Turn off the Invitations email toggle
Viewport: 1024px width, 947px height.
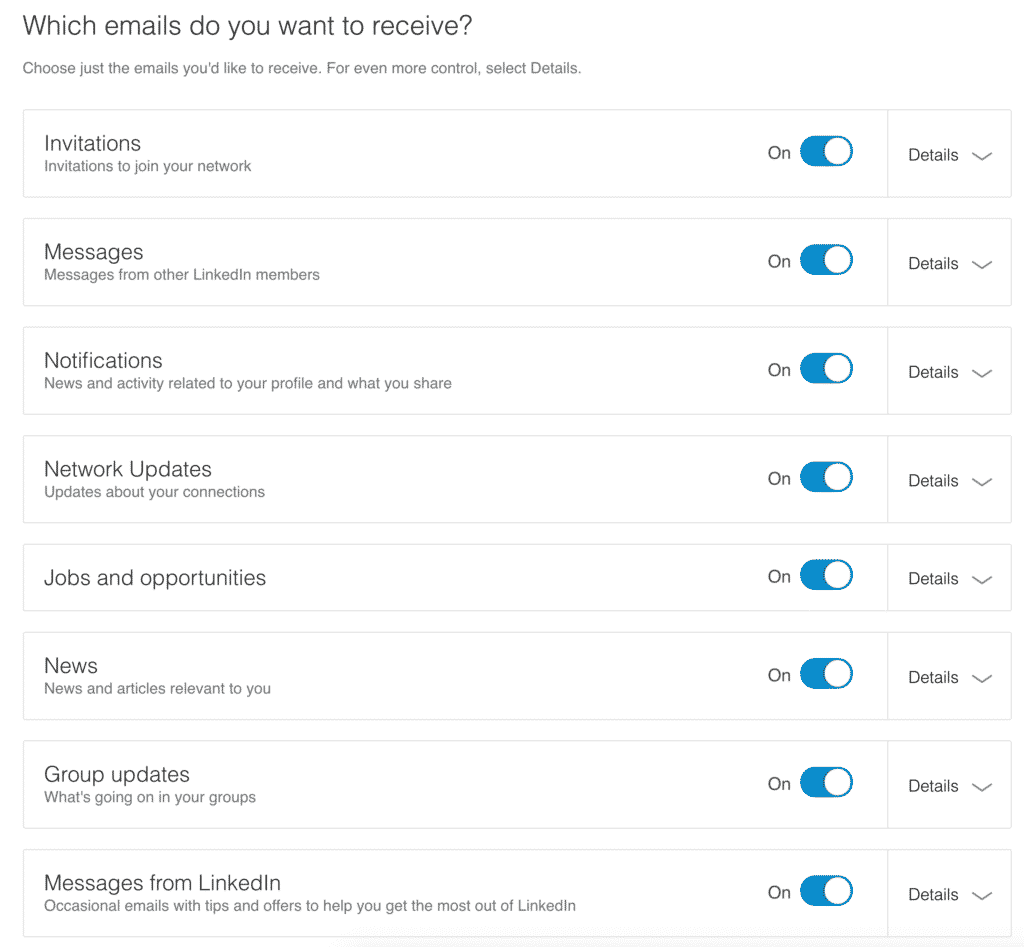pyautogui.click(x=826, y=151)
